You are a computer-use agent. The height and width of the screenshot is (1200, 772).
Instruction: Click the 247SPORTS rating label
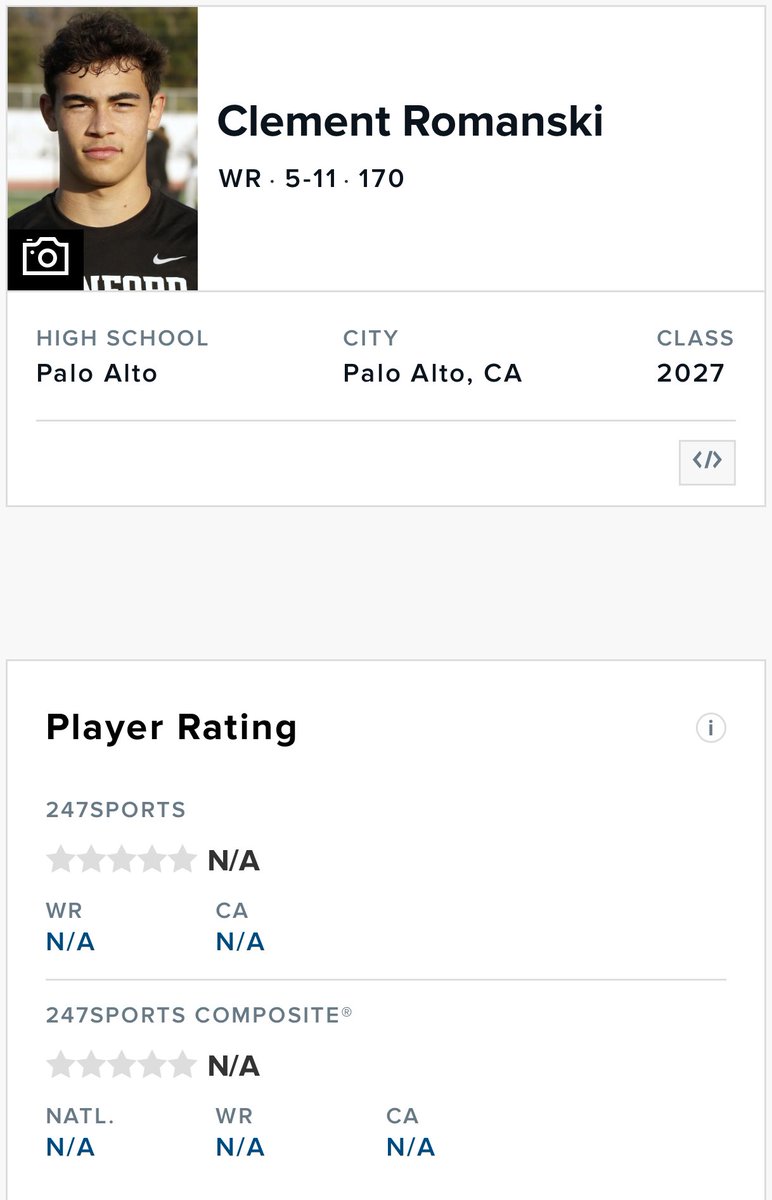[116, 810]
